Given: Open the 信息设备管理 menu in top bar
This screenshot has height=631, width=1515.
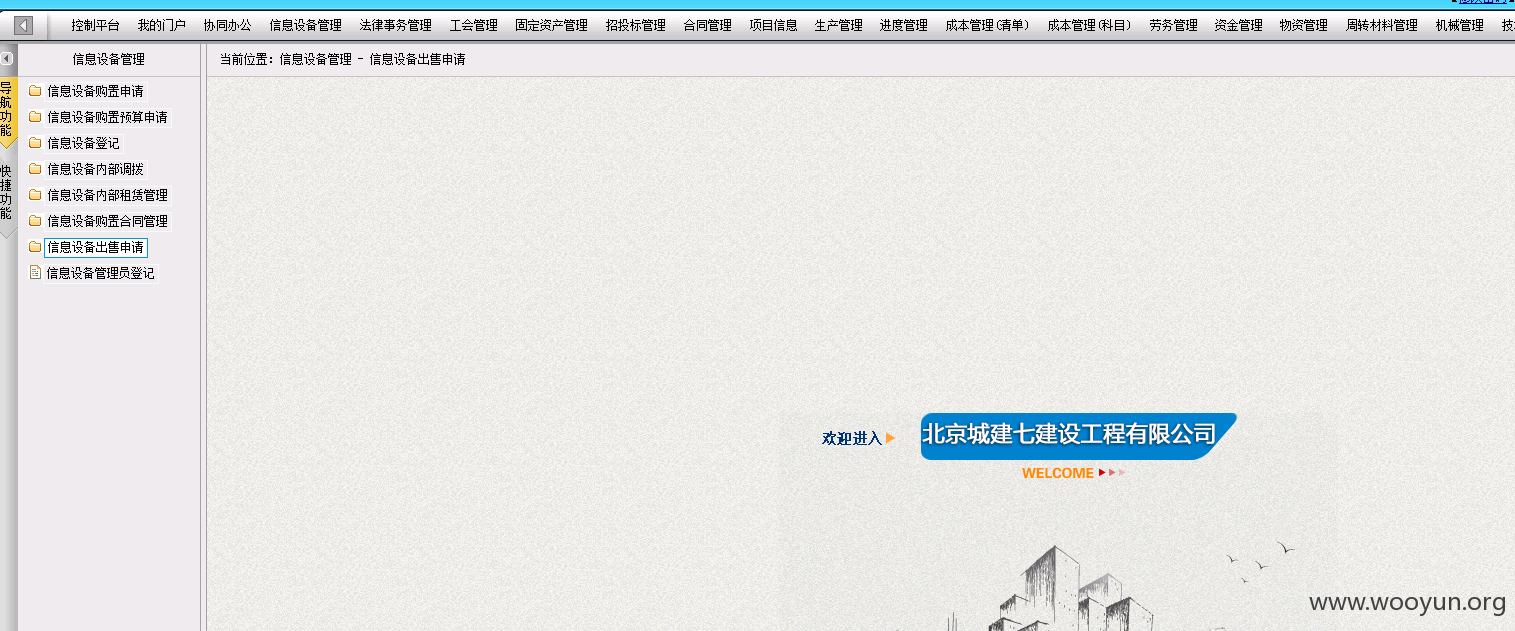Looking at the screenshot, I should [305, 26].
